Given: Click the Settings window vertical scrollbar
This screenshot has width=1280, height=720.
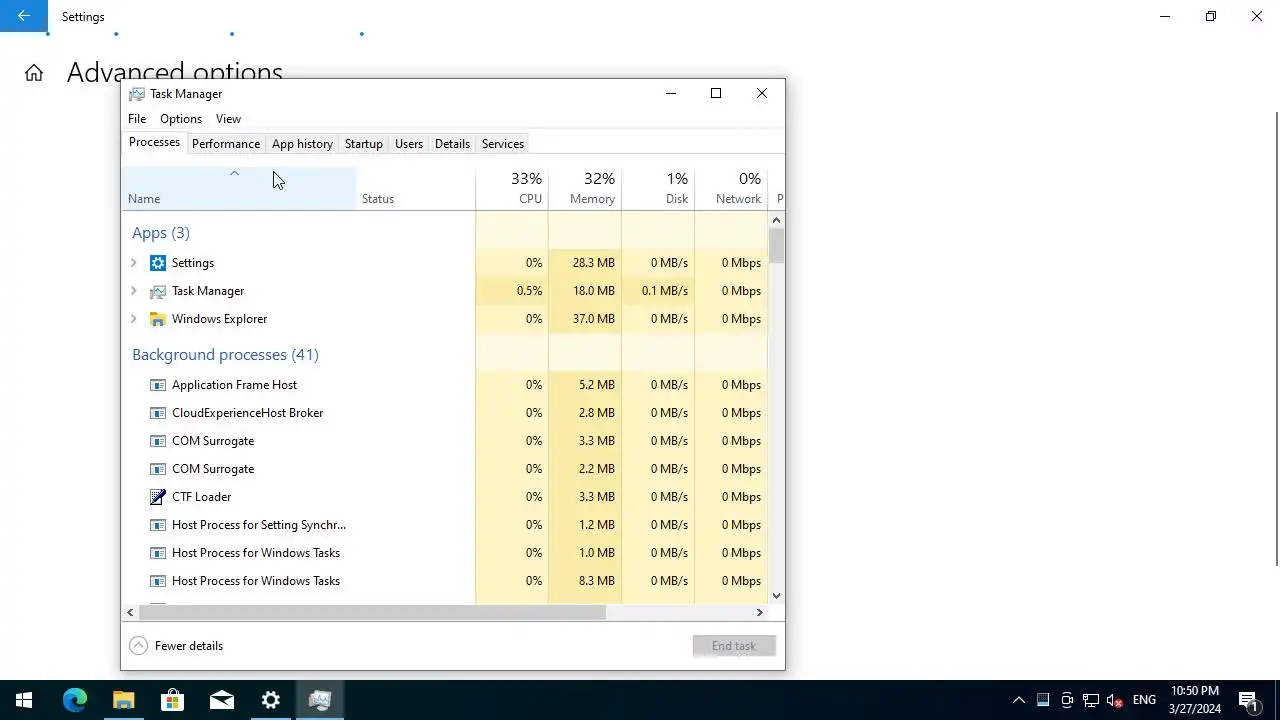Looking at the screenshot, I should coord(1276,338).
